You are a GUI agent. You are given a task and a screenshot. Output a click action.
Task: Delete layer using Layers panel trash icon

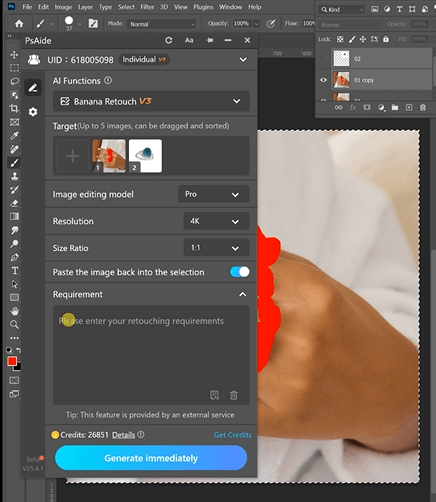point(423,107)
